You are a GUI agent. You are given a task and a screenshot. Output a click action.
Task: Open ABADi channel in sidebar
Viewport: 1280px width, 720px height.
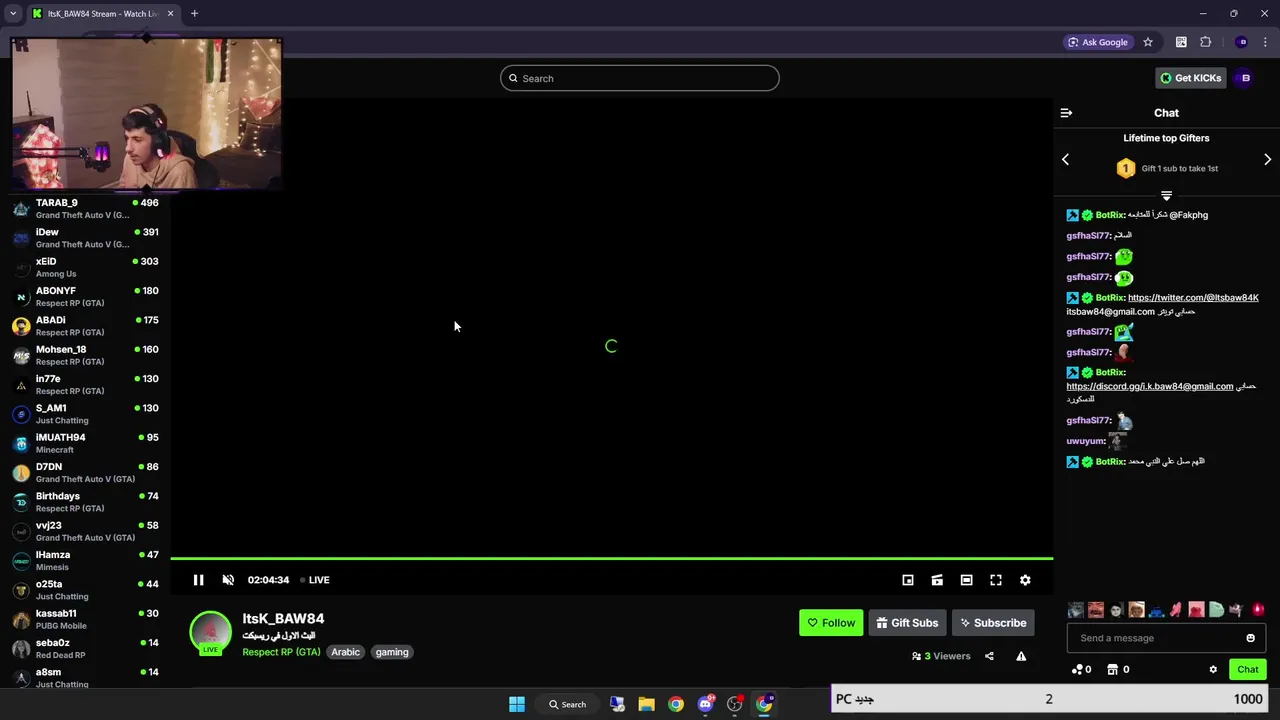(85, 326)
